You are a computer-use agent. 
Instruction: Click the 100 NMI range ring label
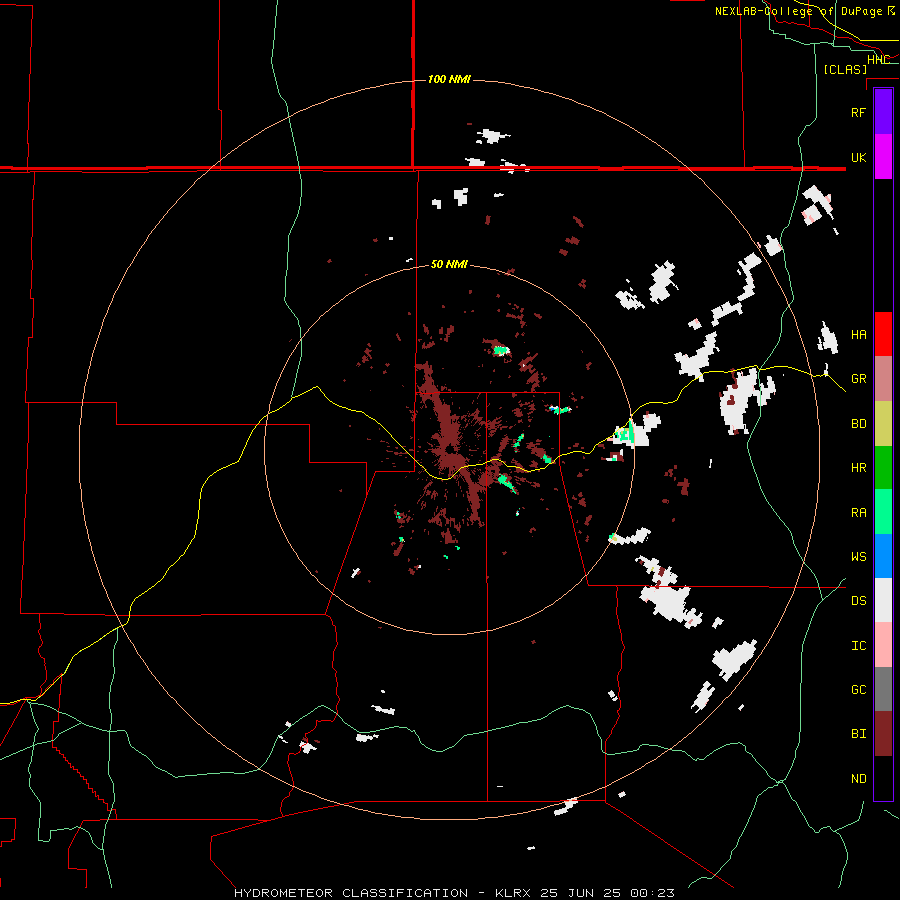449,79
